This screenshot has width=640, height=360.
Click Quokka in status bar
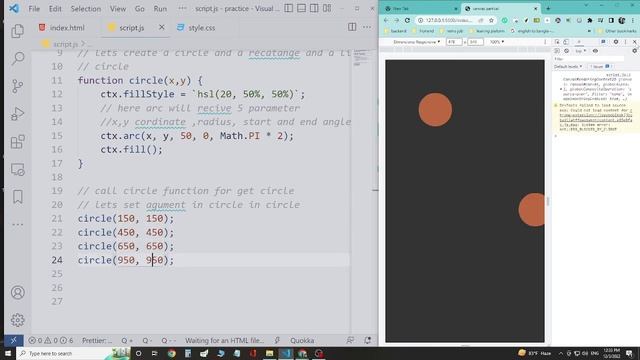[302, 340]
